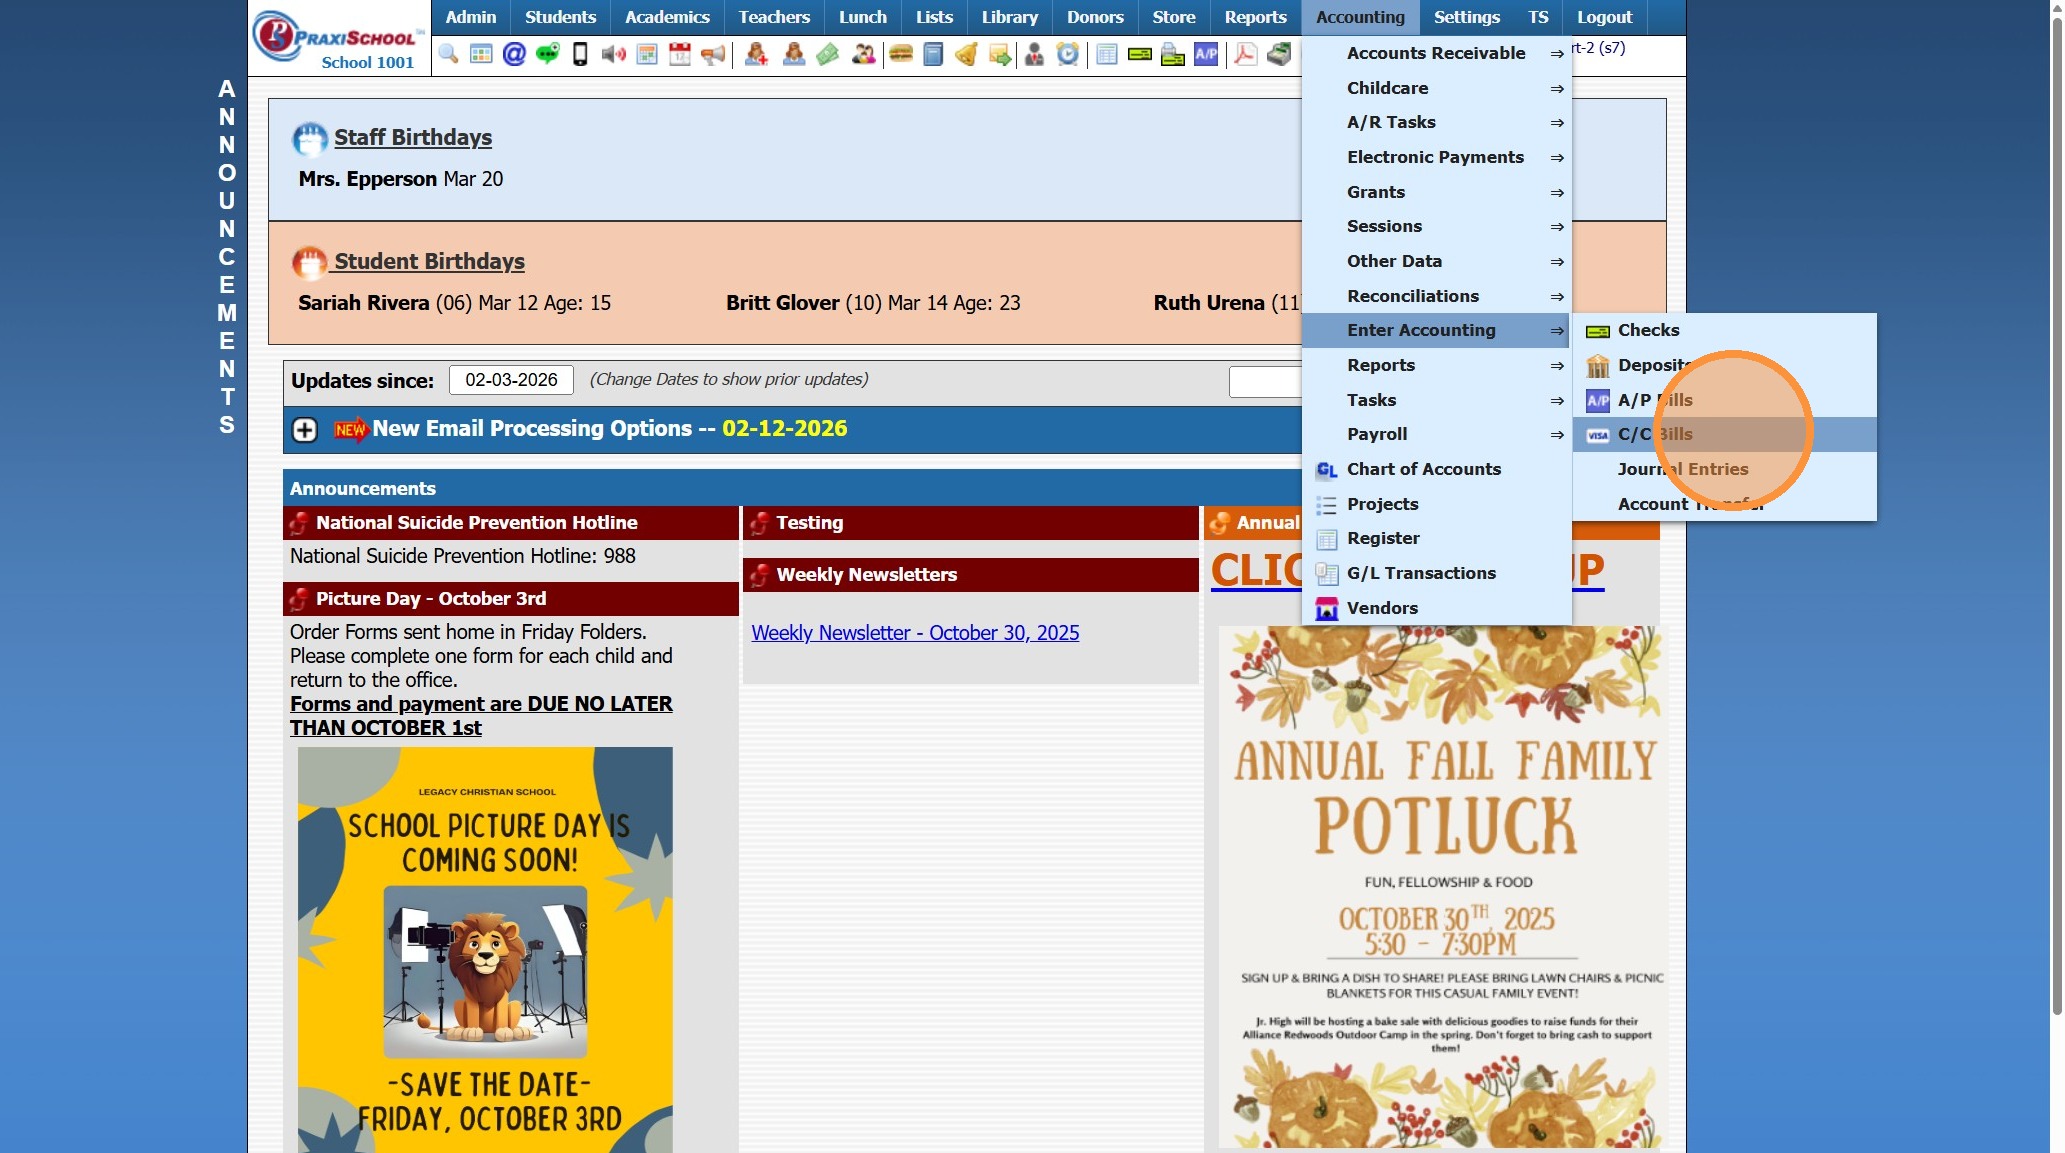Click the red PDF toolbar icon
This screenshot has height=1153, width=2065.
point(1244,54)
